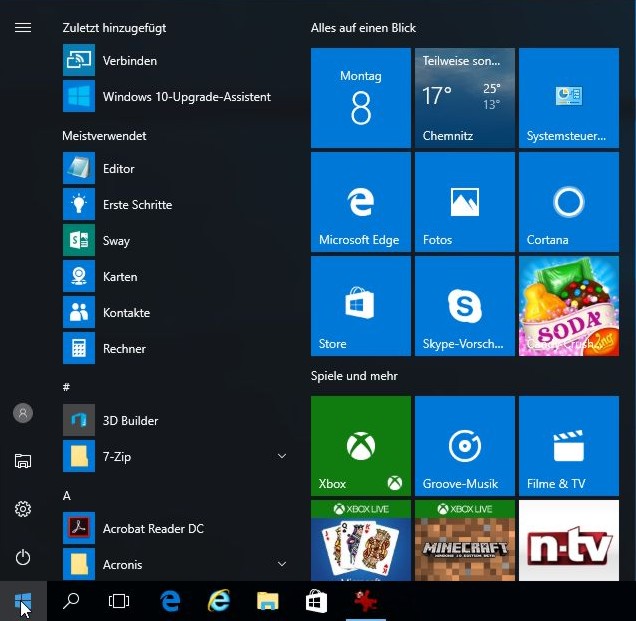Click the A alphabet section header
This screenshot has width=636, height=621.
coord(67,496)
